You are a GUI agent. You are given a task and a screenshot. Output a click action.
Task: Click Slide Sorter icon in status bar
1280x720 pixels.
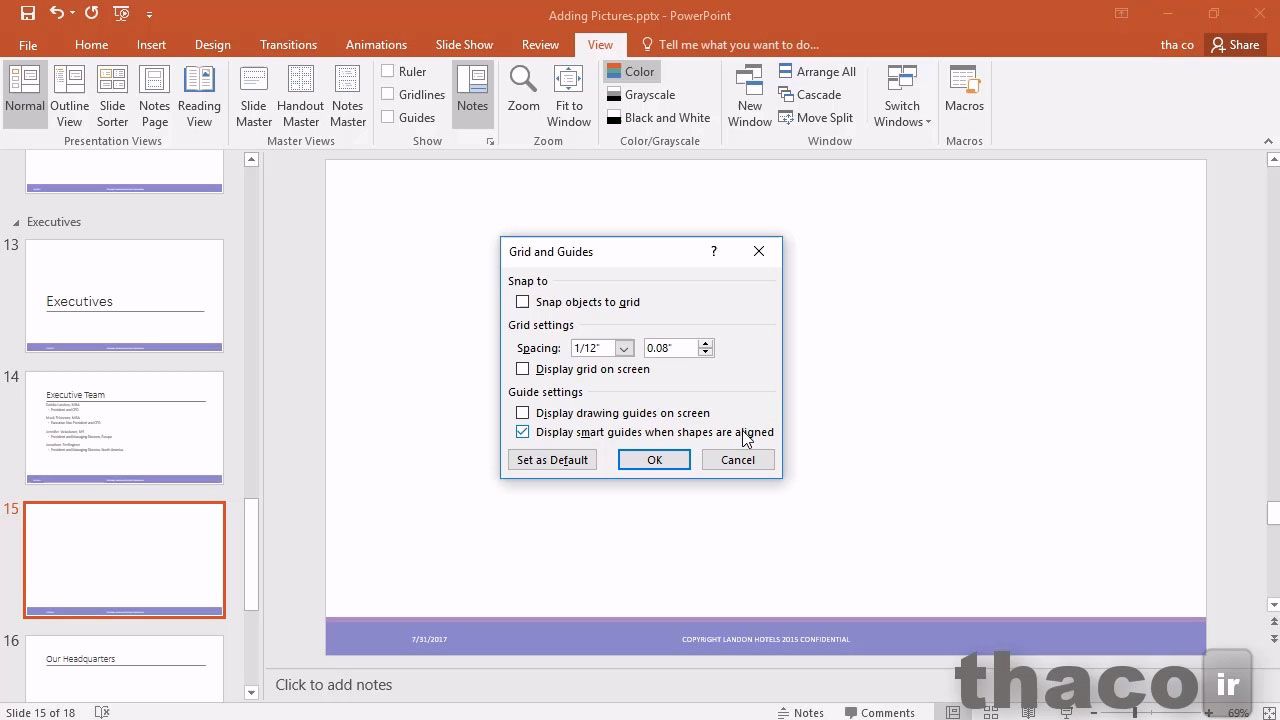pos(989,713)
